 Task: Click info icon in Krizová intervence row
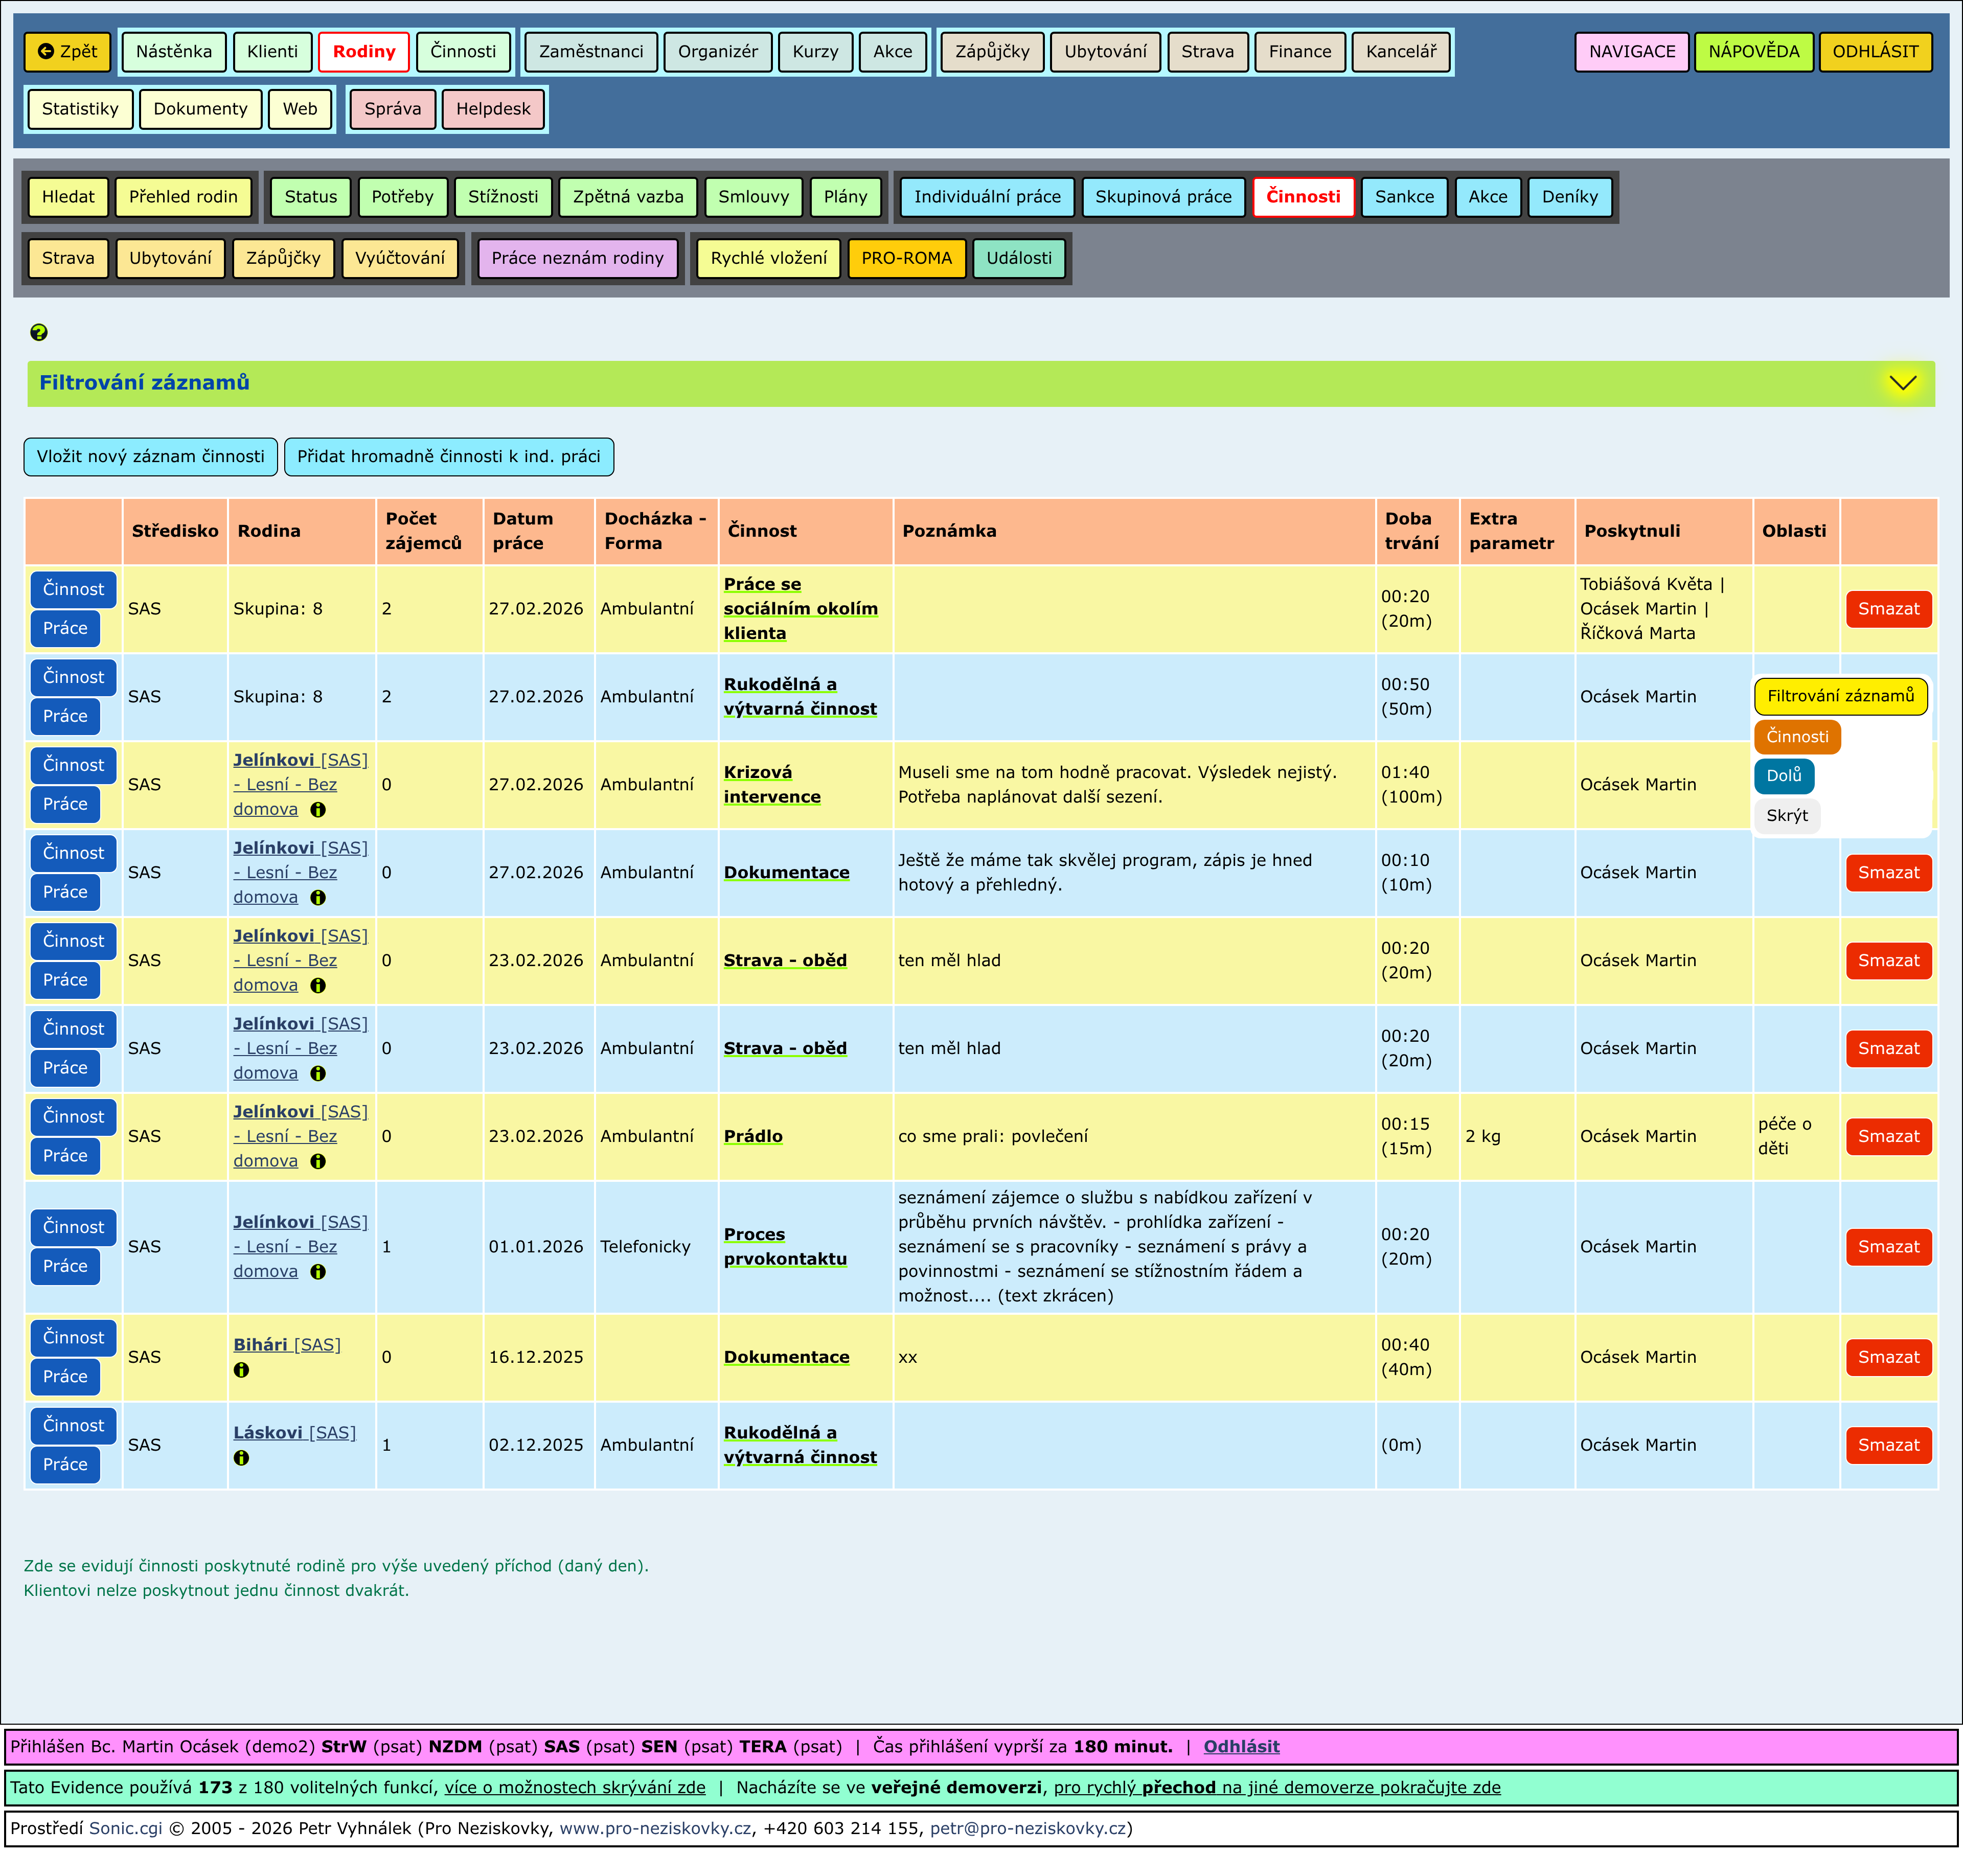[318, 810]
